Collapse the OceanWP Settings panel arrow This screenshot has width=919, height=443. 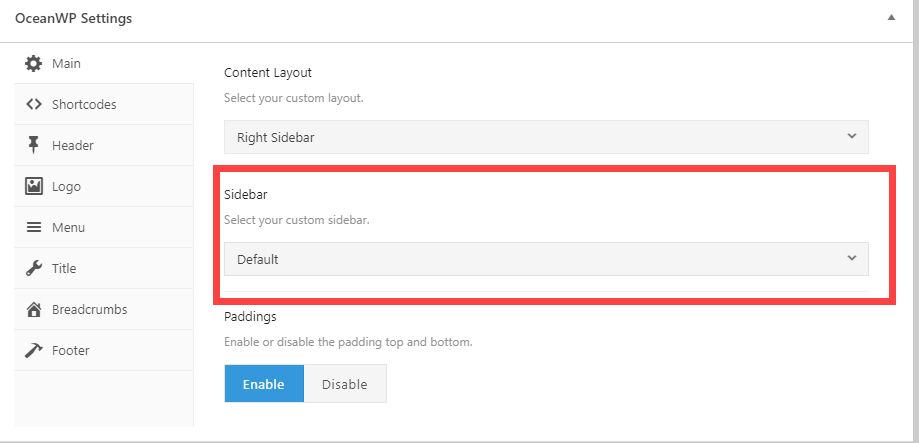click(891, 18)
